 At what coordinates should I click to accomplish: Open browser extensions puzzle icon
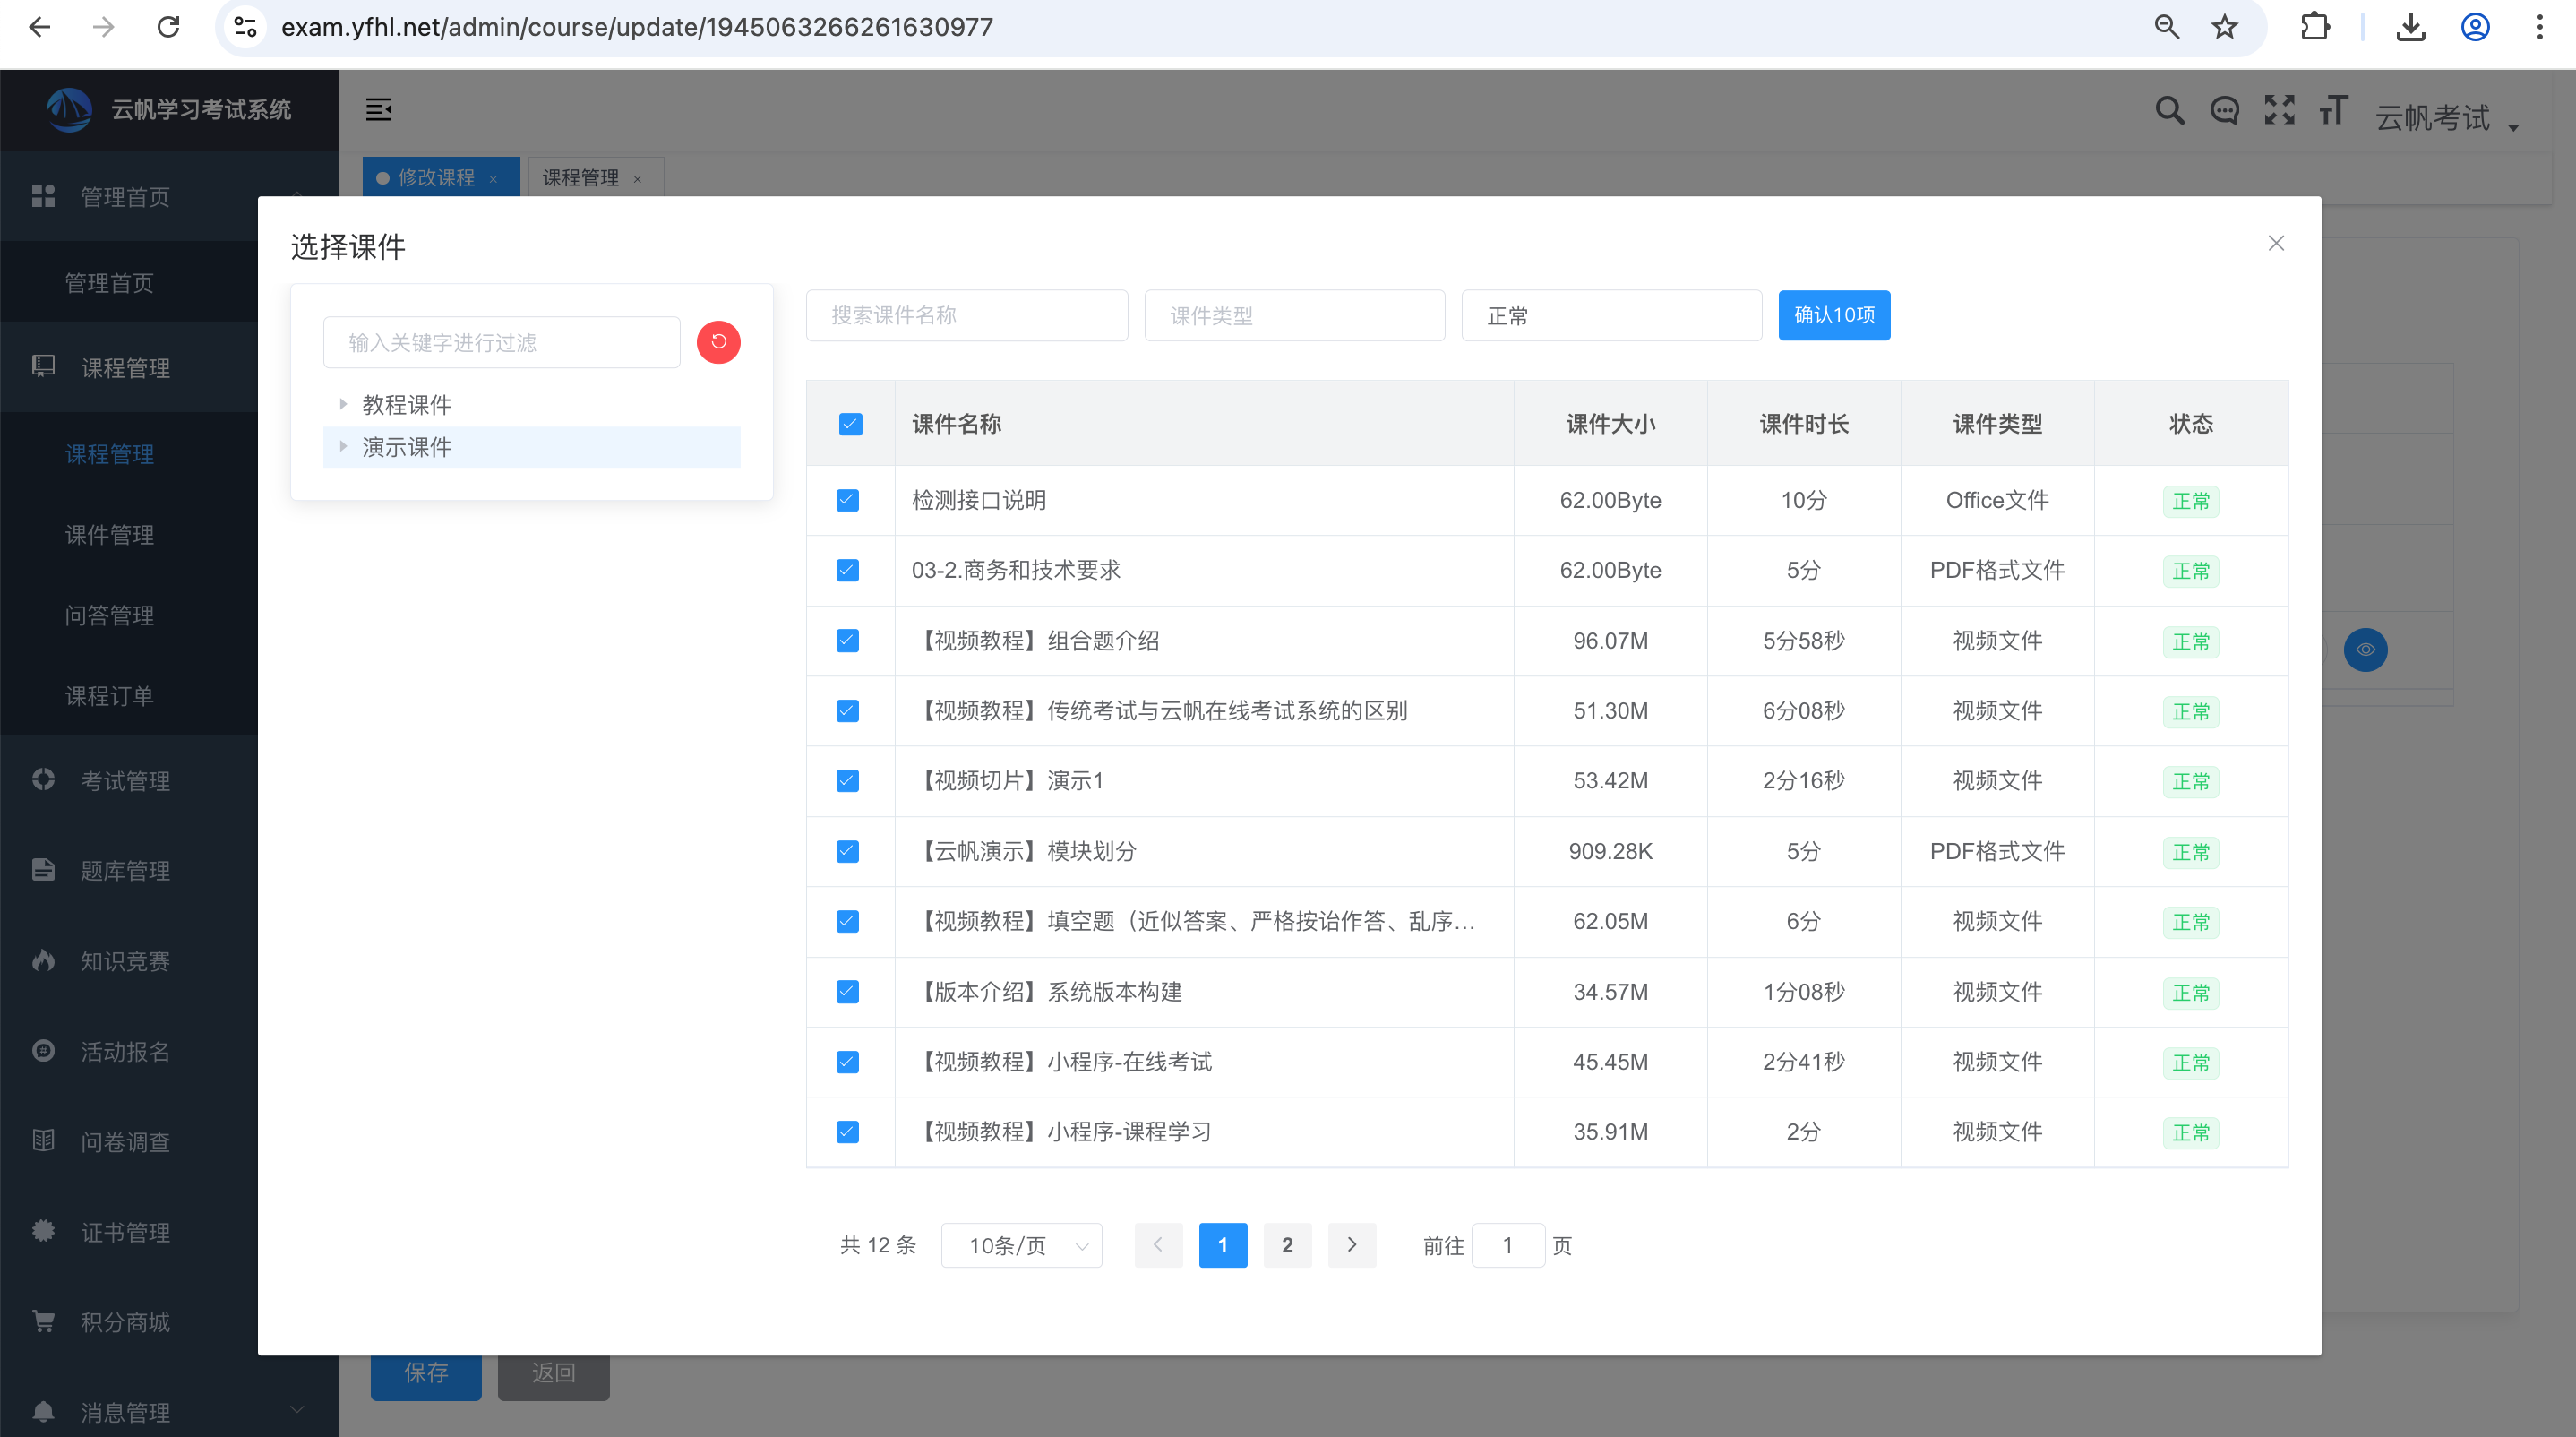point(2315,27)
